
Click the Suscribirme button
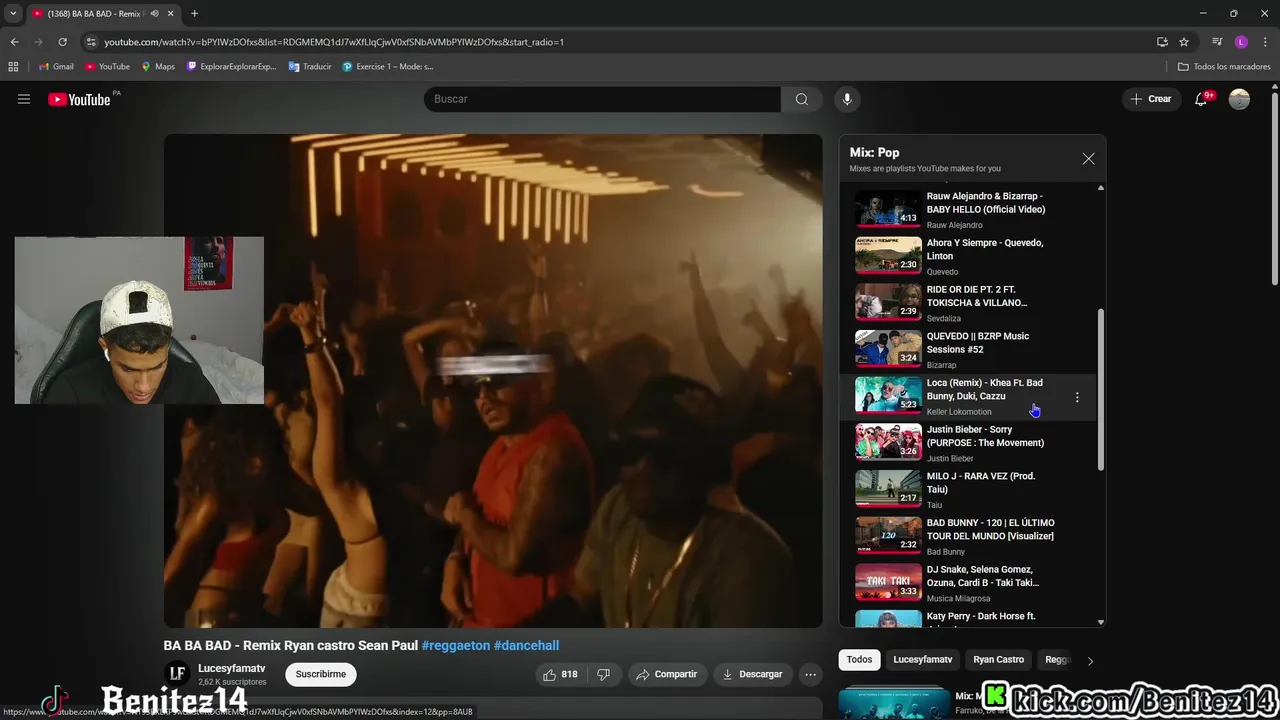click(x=321, y=674)
